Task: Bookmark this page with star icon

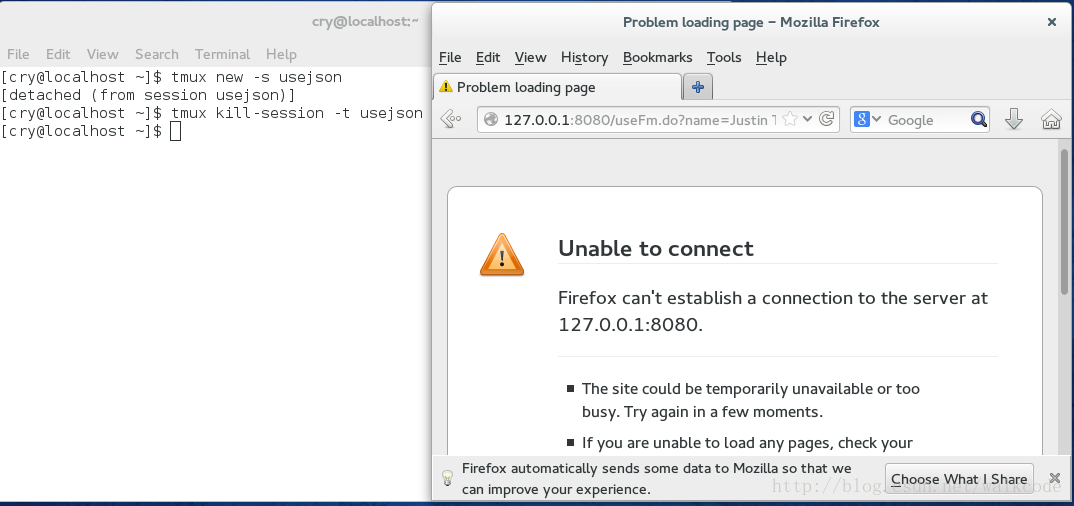Action: [790, 119]
